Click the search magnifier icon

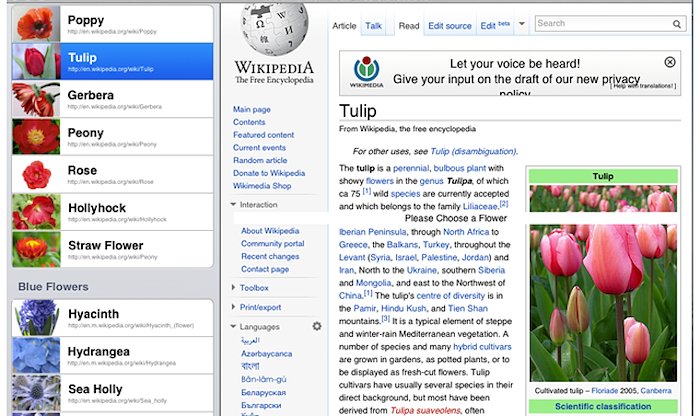click(677, 24)
